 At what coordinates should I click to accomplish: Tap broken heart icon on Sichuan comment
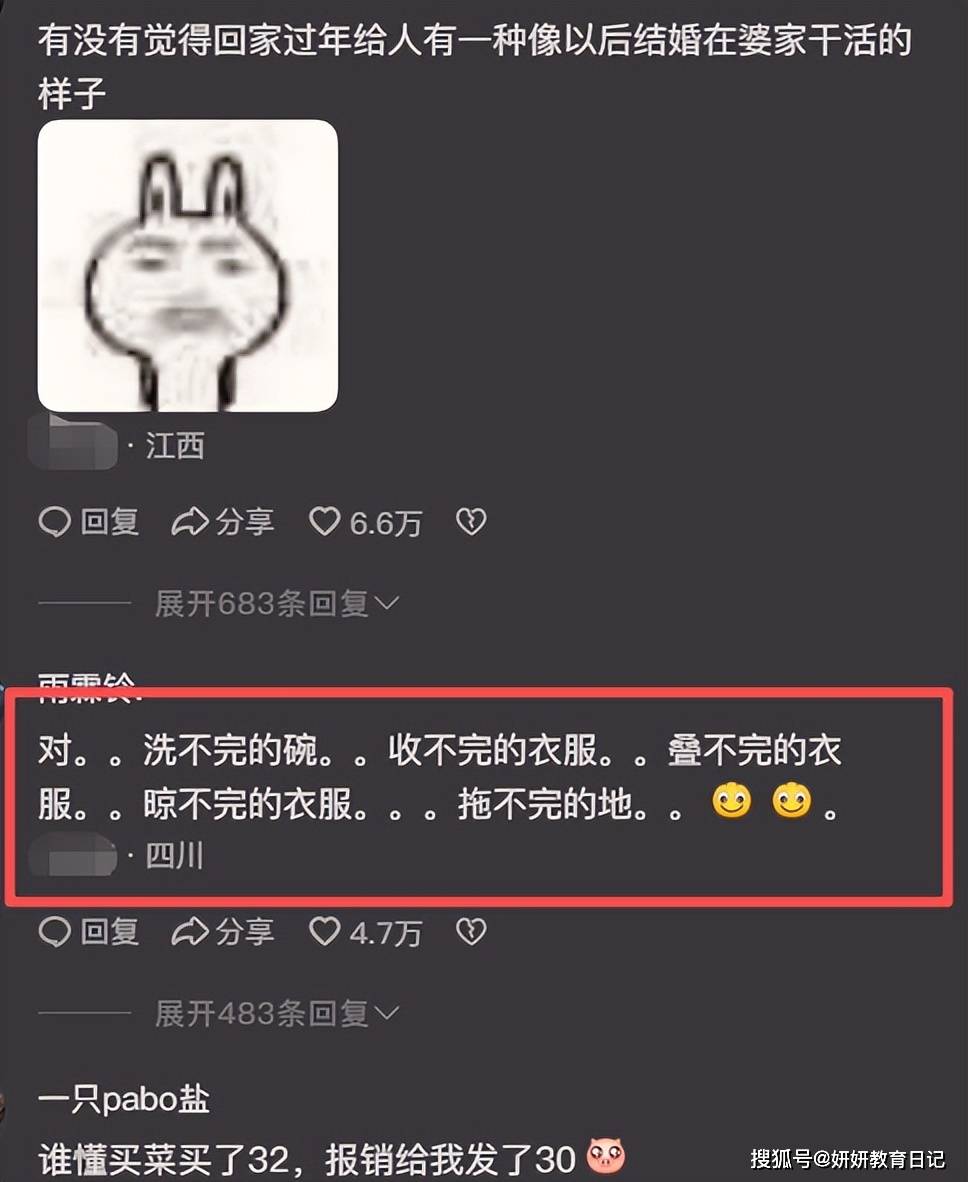tap(471, 932)
